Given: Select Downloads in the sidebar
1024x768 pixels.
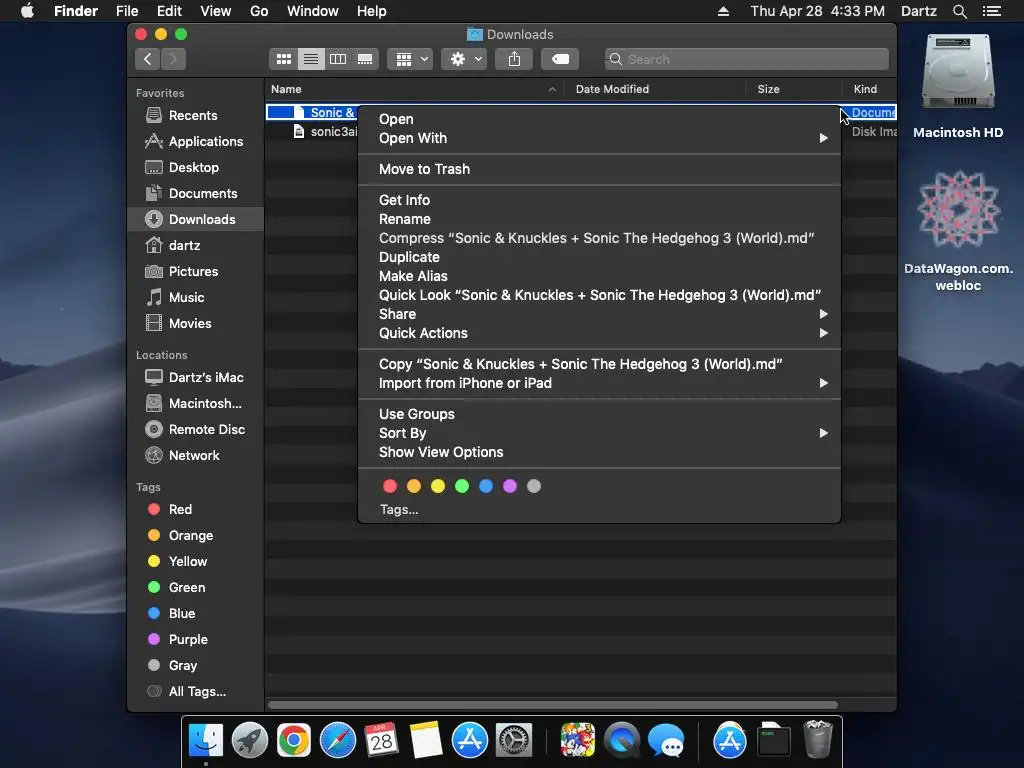Looking at the screenshot, I should (196, 219).
